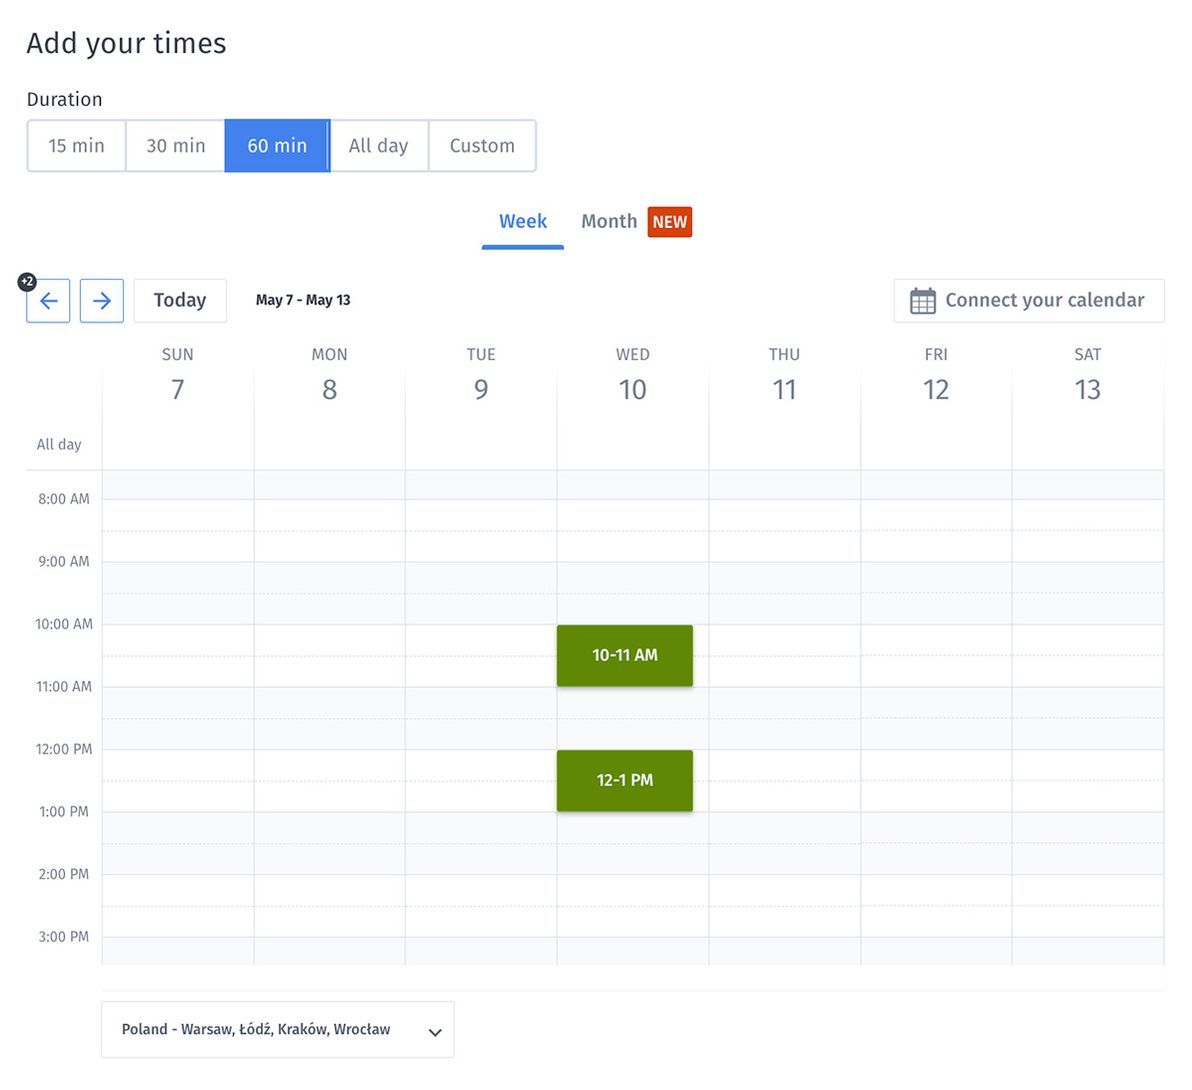1192x1090 pixels.
Task: Switch to the Month view tab
Action: [608, 222]
